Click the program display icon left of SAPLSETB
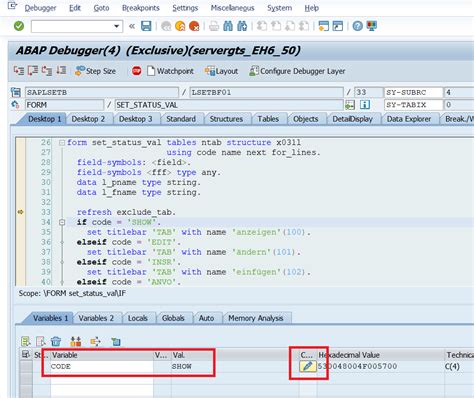The image size is (474, 398). tap(16, 92)
